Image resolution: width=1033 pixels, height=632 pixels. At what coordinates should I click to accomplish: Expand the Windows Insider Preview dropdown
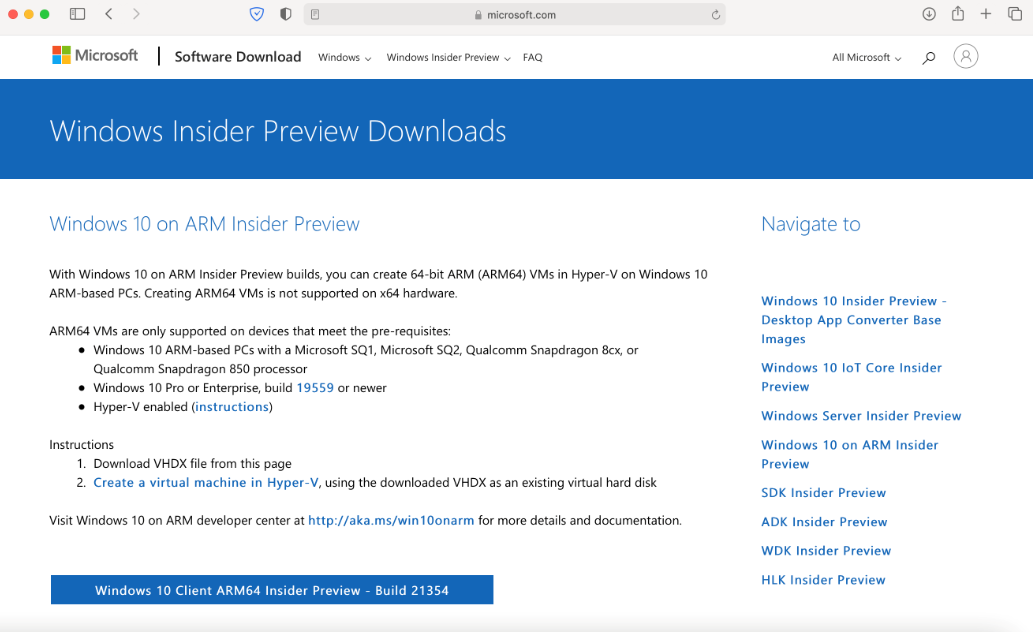pos(449,57)
